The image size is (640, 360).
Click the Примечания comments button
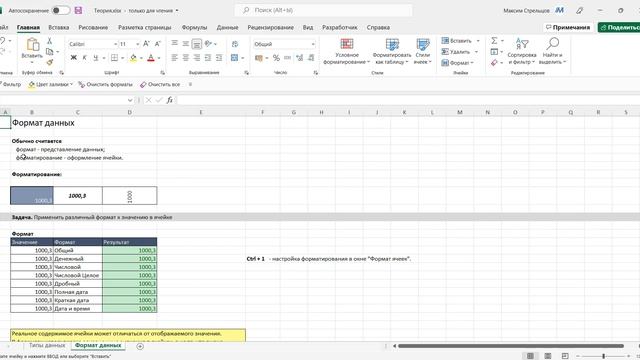click(x=568, y=27)
